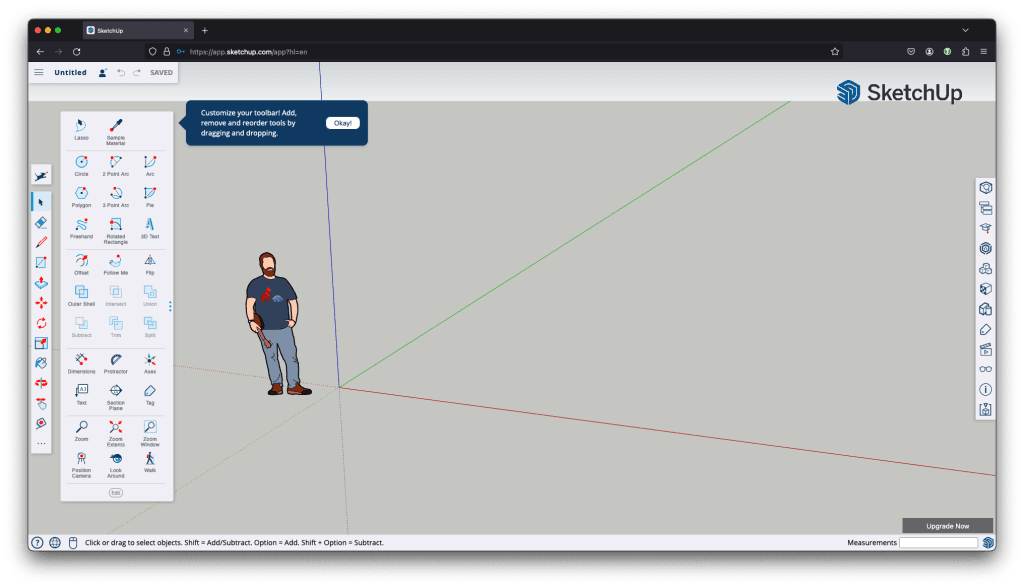Click the Zoom Extents tool
Screen dimensions: 1024x588
coord(116,428)
